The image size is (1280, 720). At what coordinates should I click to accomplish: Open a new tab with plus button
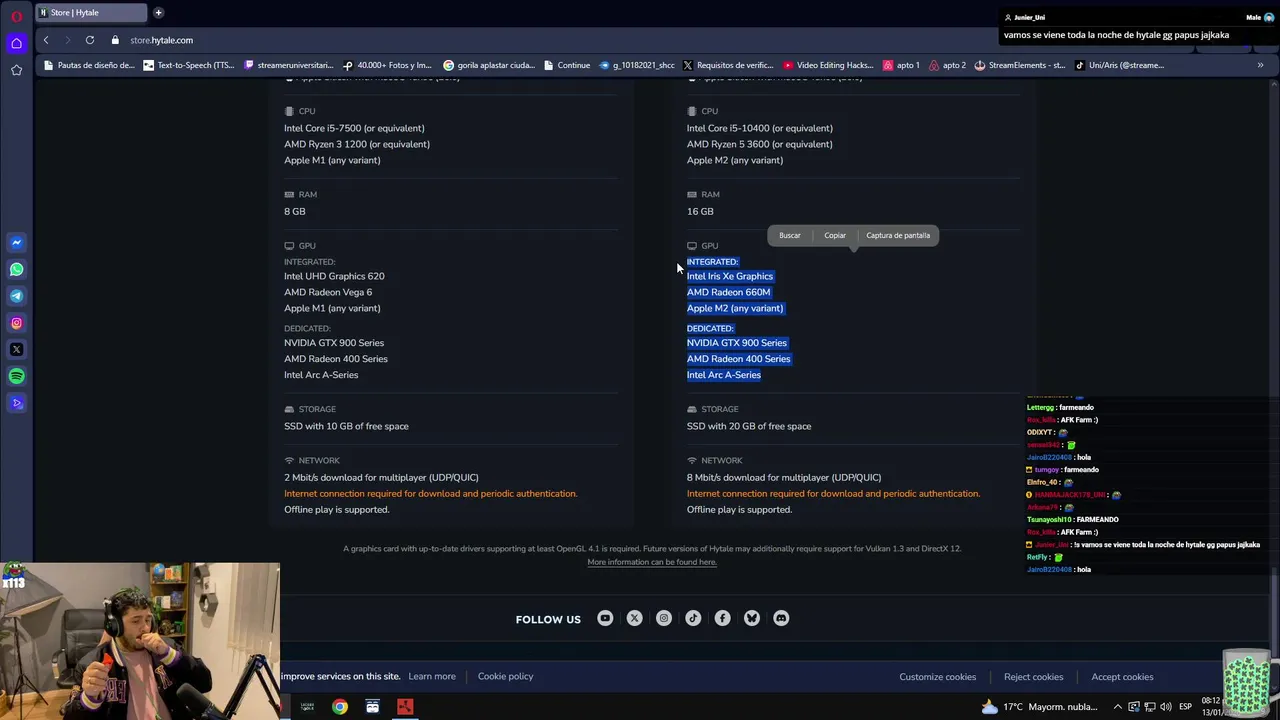point(158,13)
